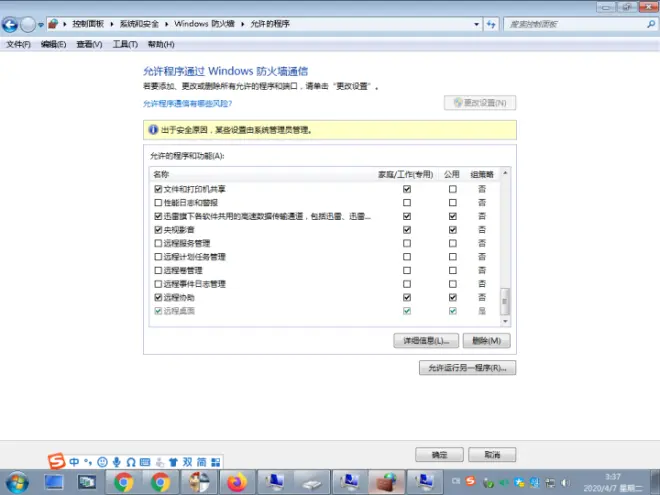
Task: Click the 组策略 column header
Action: (x=482, y=174)
